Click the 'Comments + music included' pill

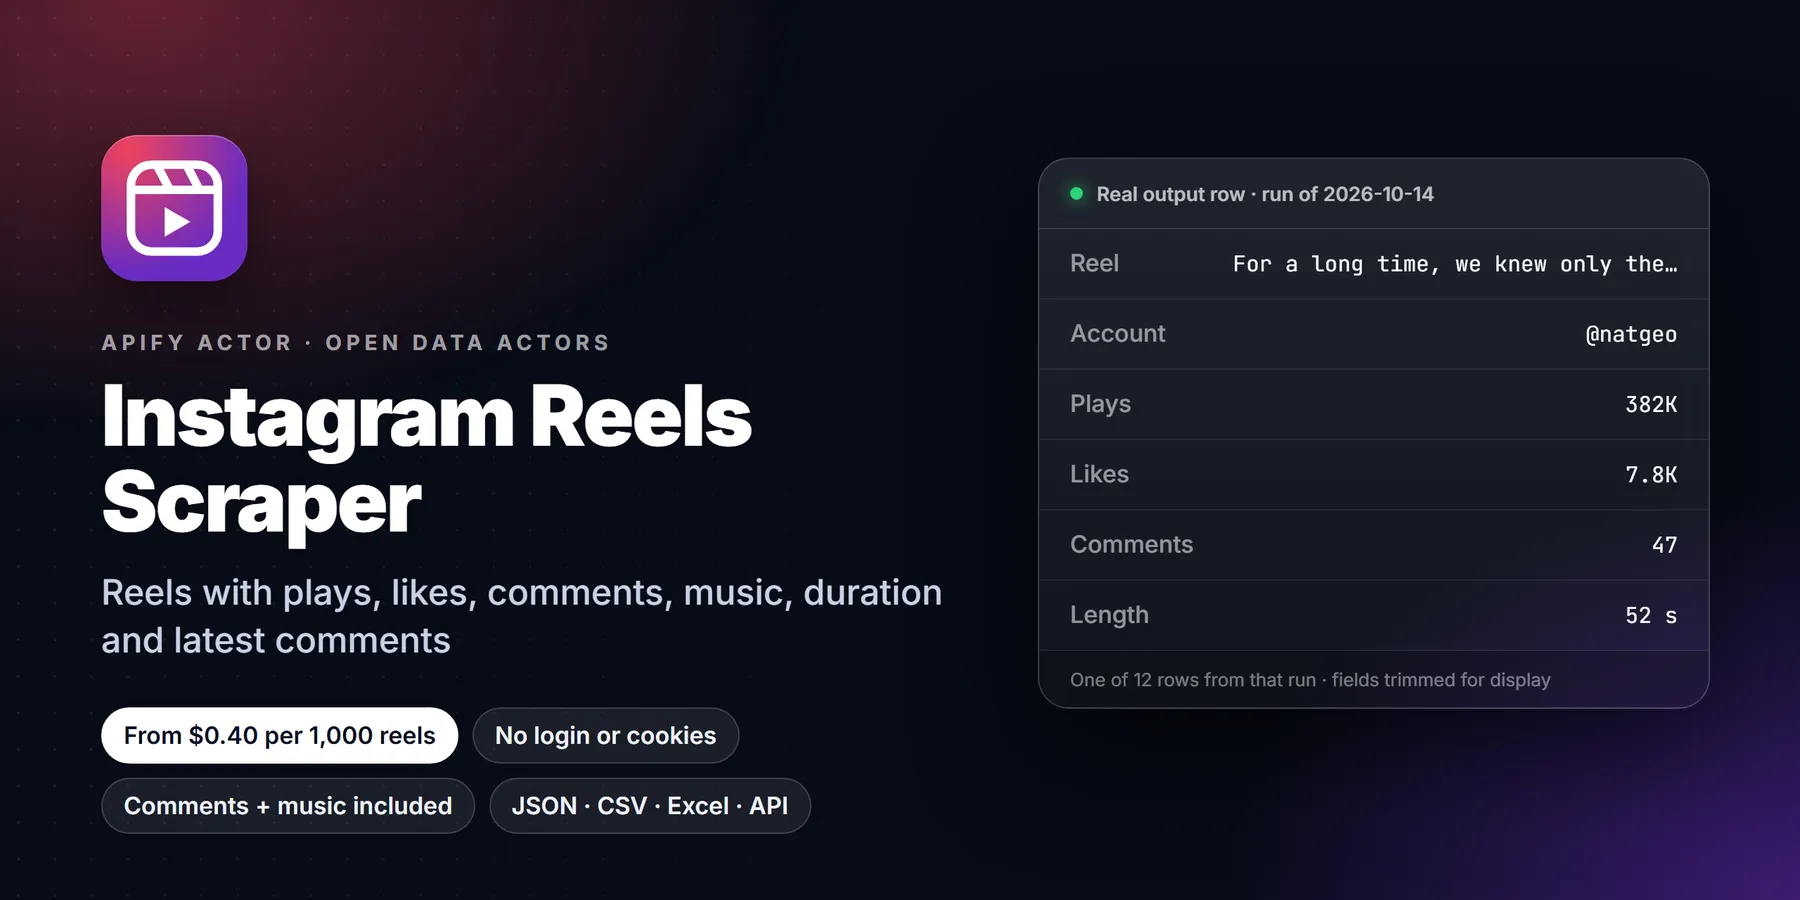(x=288, y=806)
